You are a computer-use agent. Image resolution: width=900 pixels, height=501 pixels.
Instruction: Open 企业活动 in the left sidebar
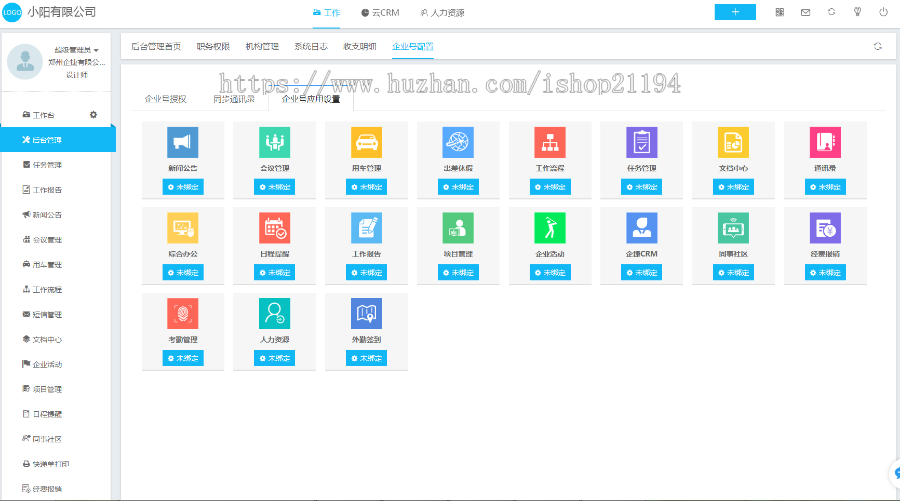(x=42, y=364)
